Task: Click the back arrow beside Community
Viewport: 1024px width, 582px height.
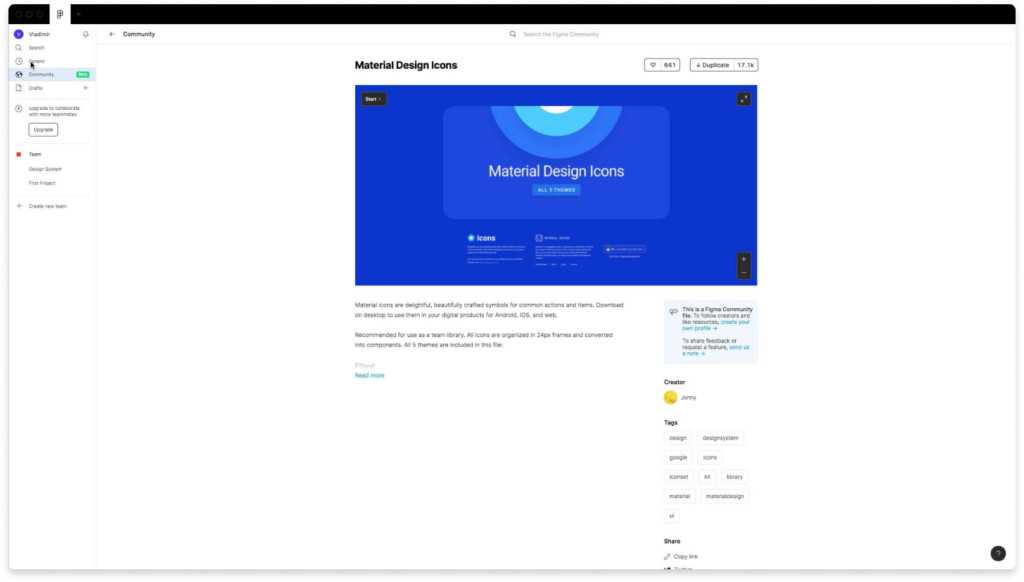Action: [112, 34]
